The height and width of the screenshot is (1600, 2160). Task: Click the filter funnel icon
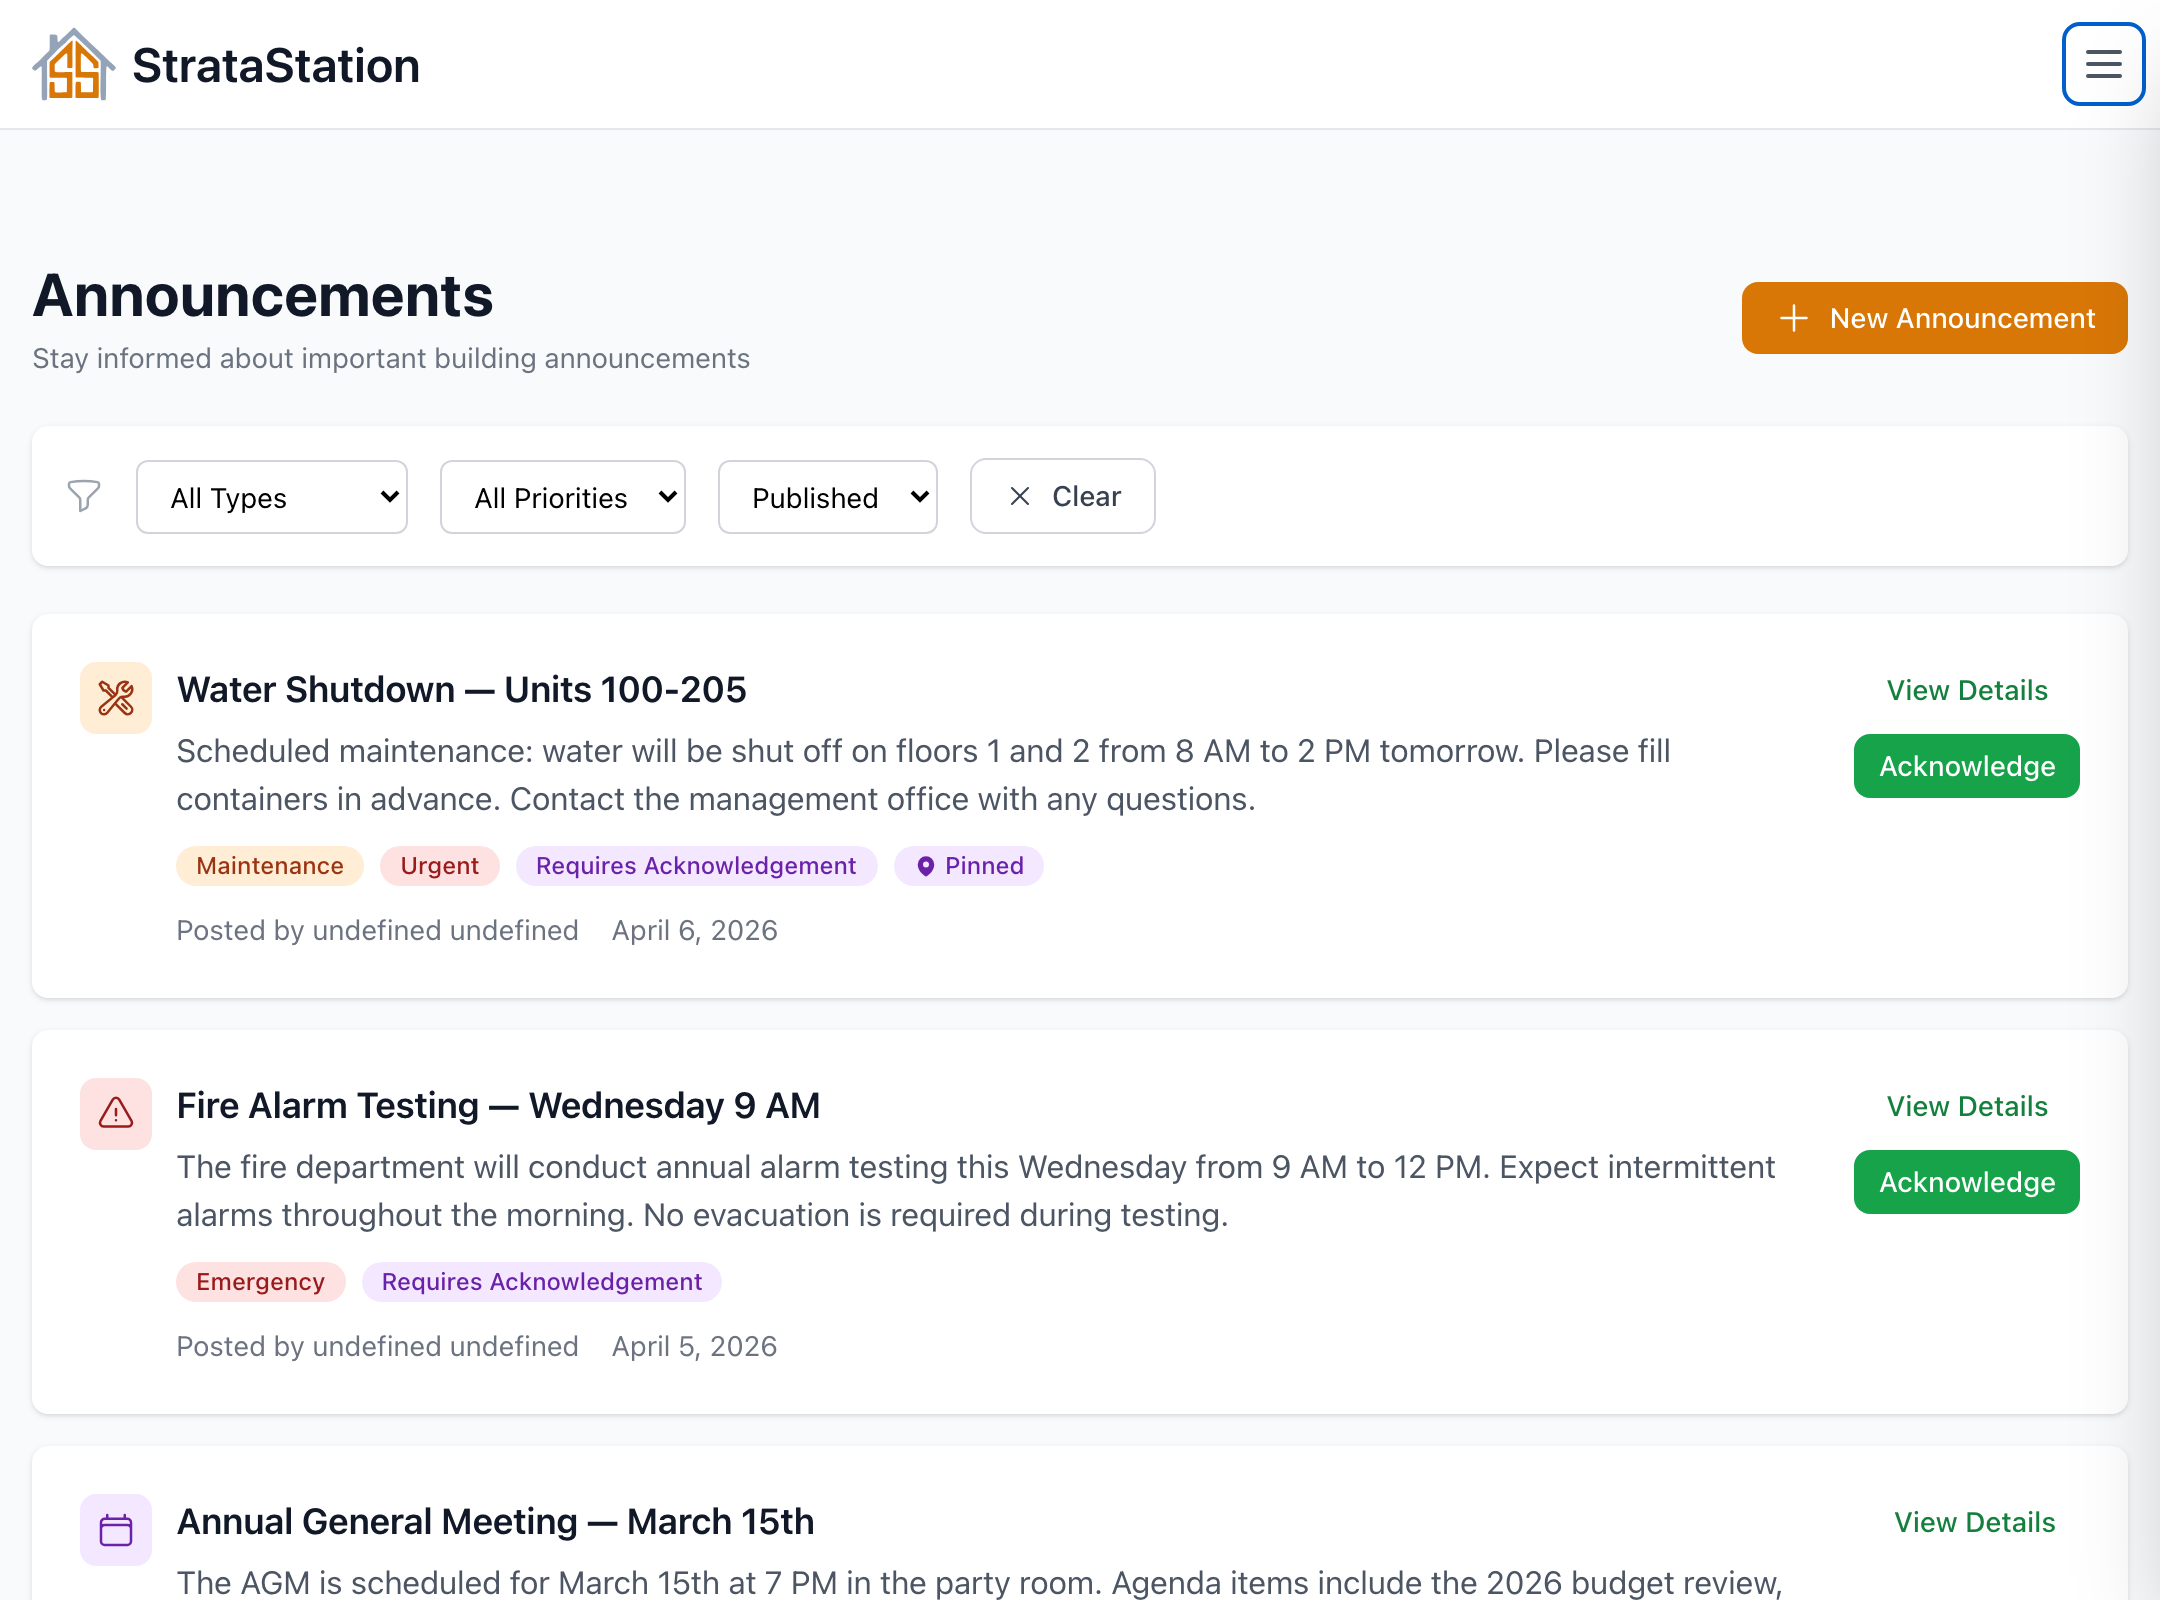coord(84,496)
